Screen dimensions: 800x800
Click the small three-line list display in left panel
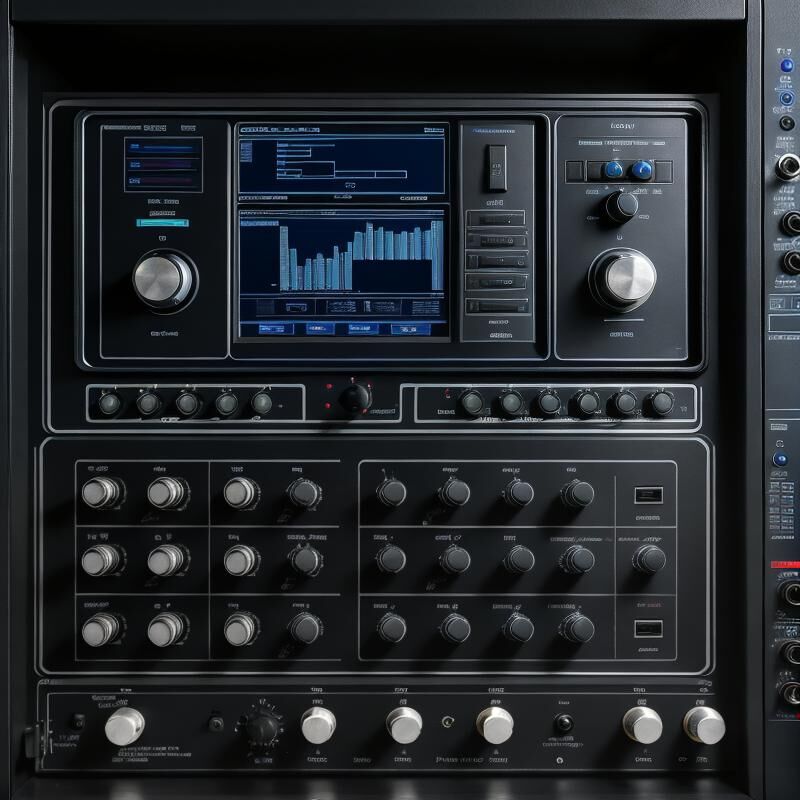(163, 164)
